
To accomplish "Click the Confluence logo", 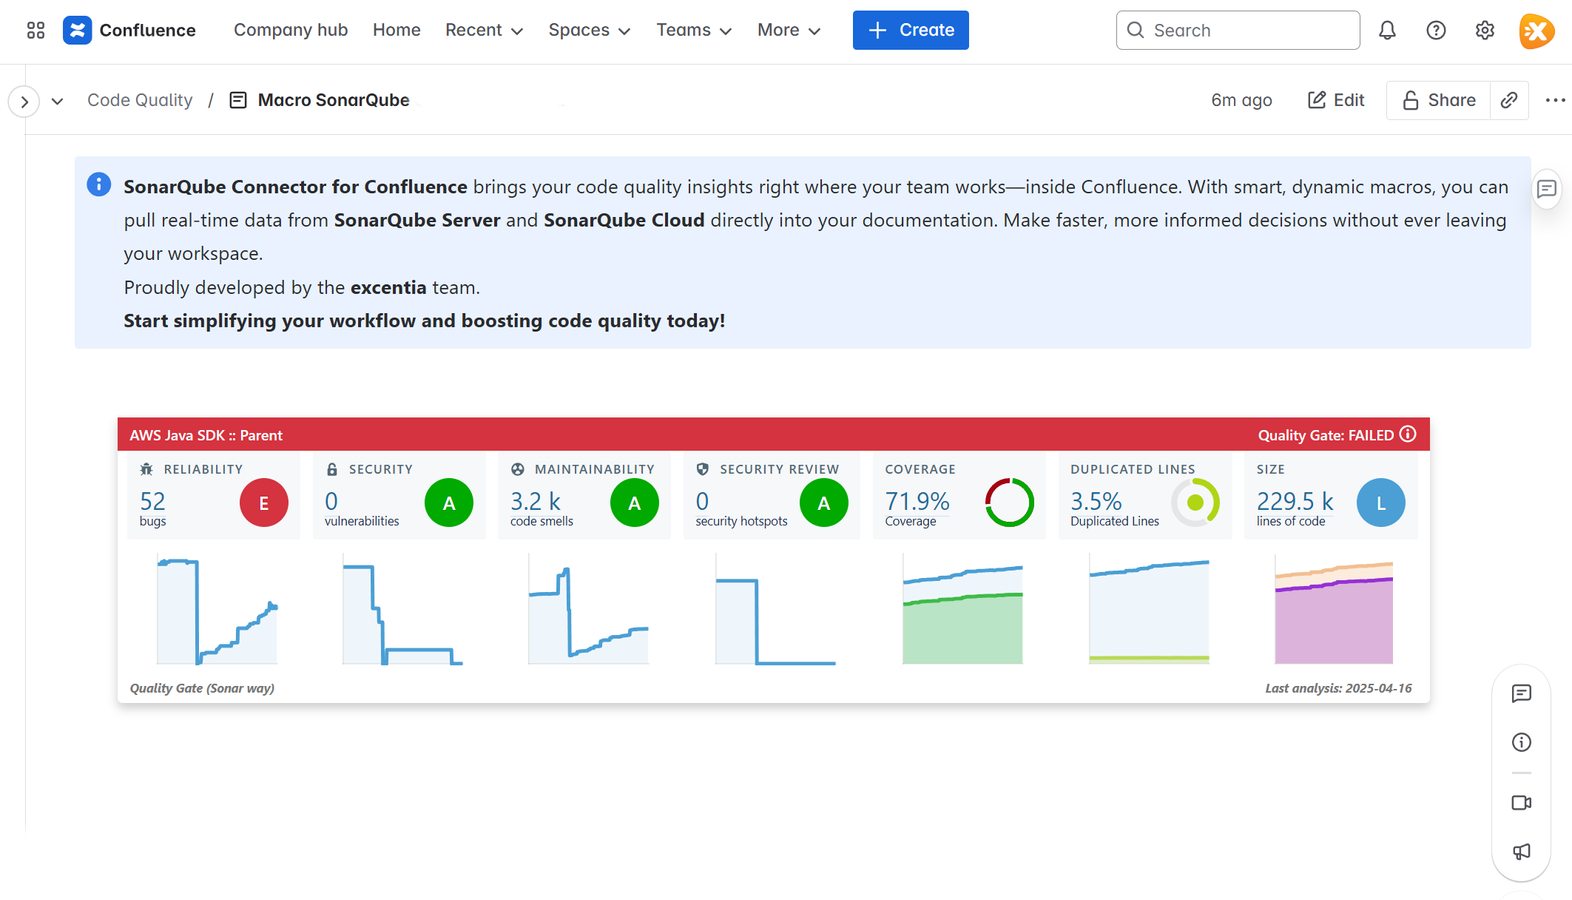I will (x=129, y=30).
